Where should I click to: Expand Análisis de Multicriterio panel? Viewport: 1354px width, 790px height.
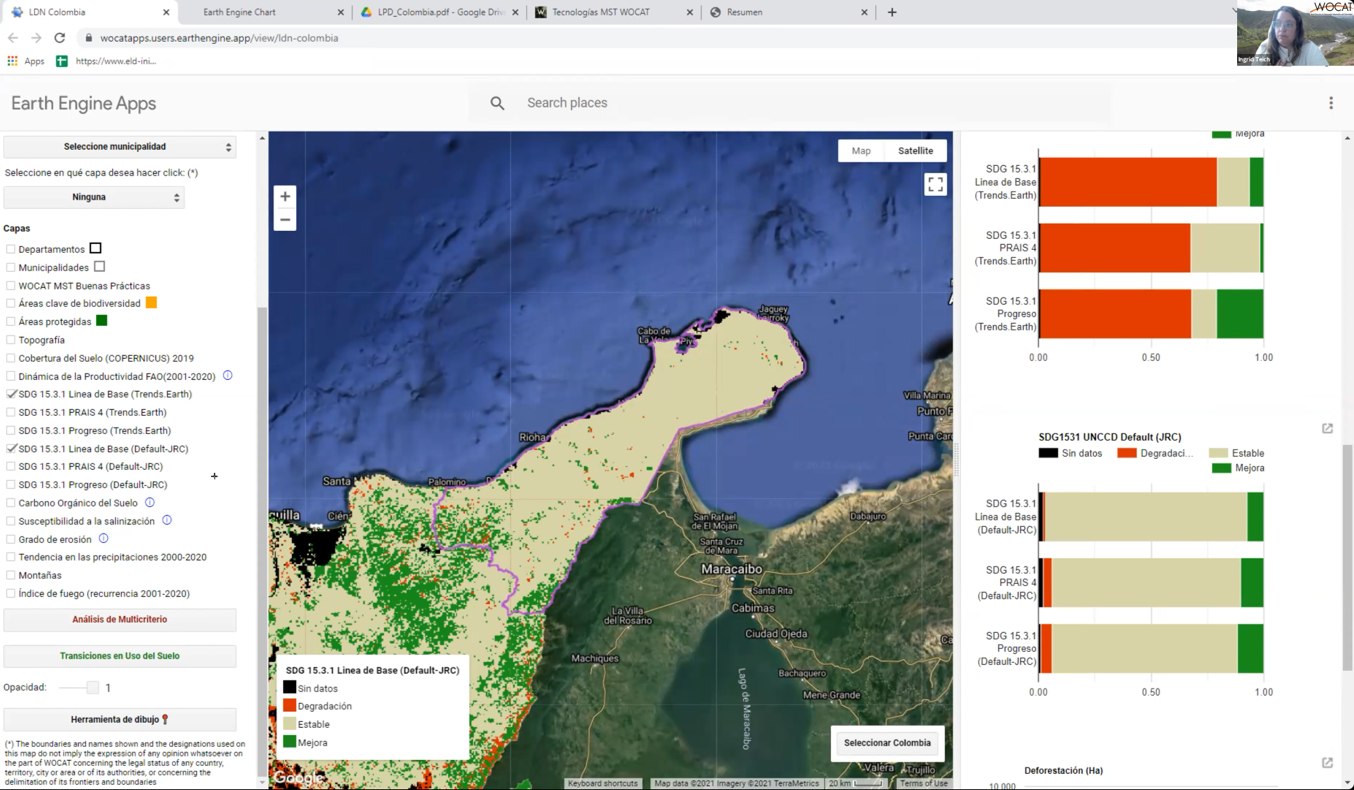[x=120, y=620]
